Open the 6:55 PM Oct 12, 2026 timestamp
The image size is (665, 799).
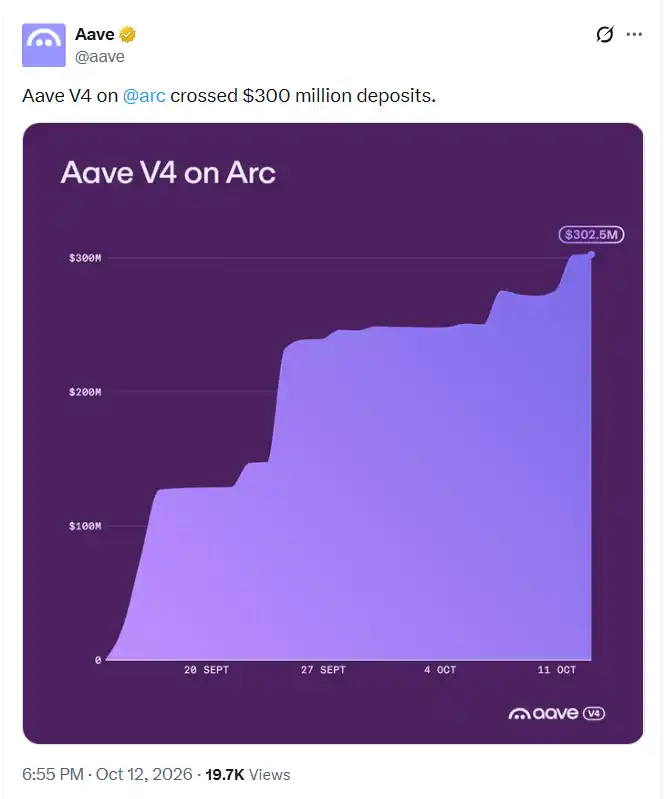coord(107,774)
